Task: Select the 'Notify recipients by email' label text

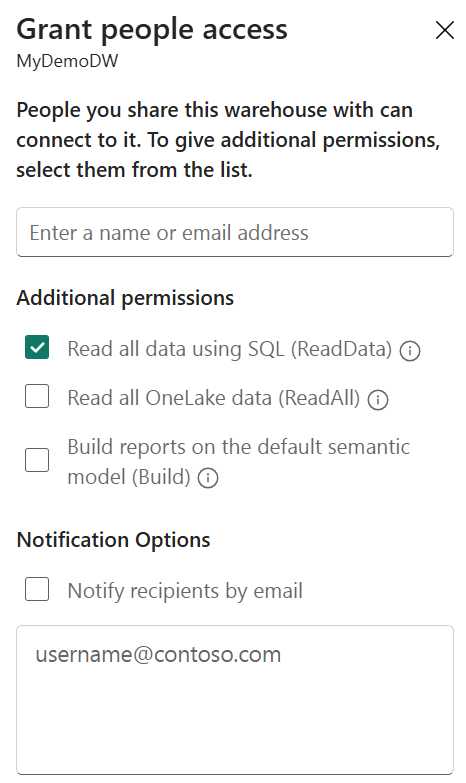Action: (x=185, y=591)
